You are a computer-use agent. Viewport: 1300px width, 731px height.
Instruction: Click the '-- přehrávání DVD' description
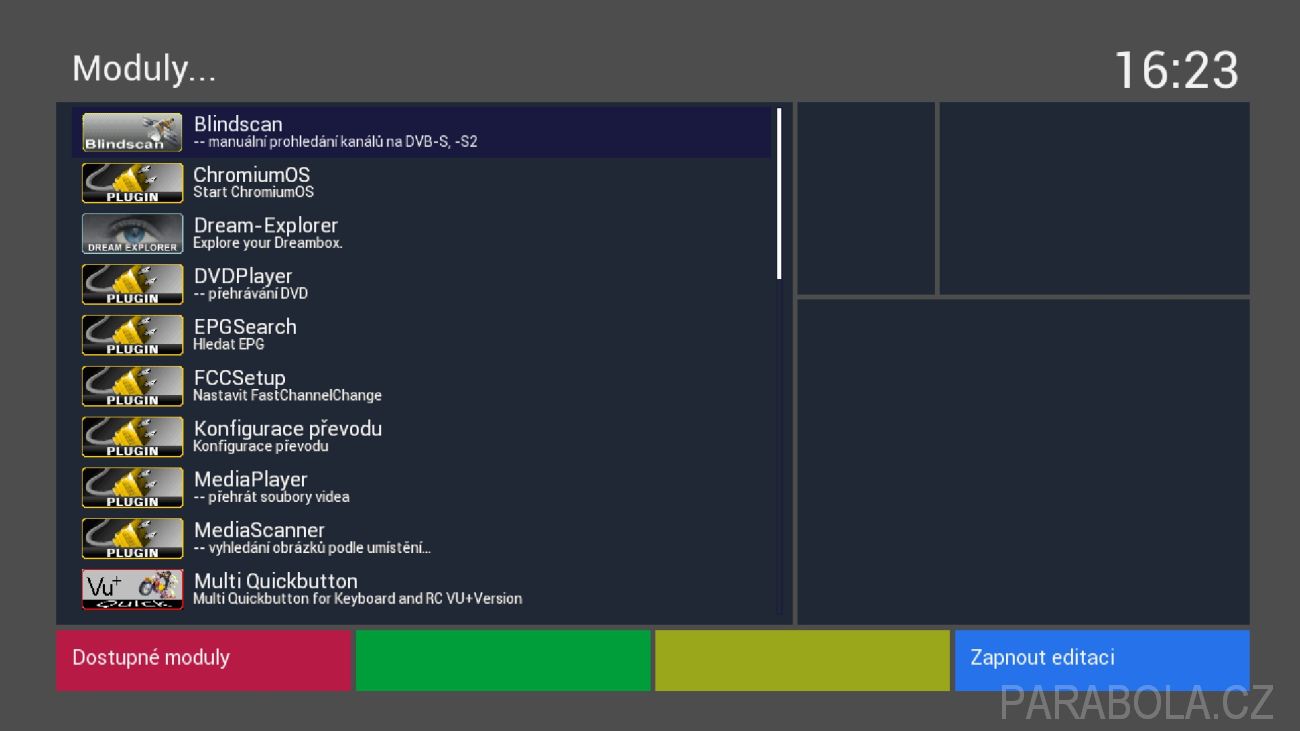coord(250,294)
